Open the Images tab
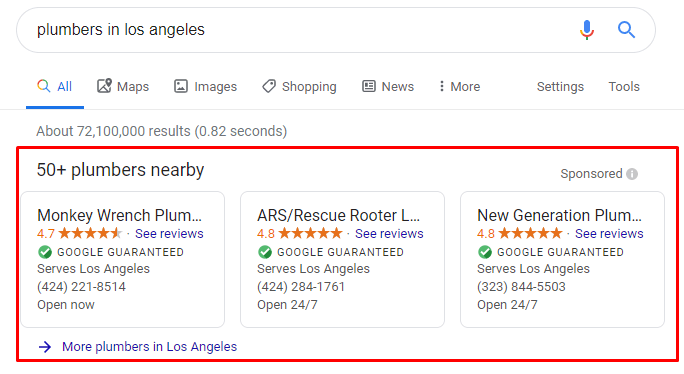Screen dimensions: 684x374 [205, 86]
